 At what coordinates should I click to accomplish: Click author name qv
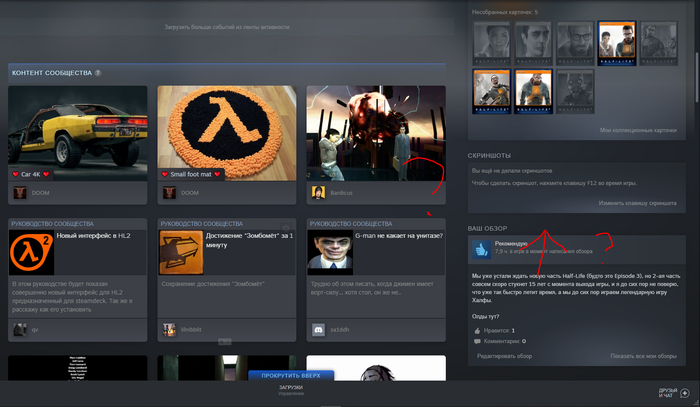click(35, 330)
